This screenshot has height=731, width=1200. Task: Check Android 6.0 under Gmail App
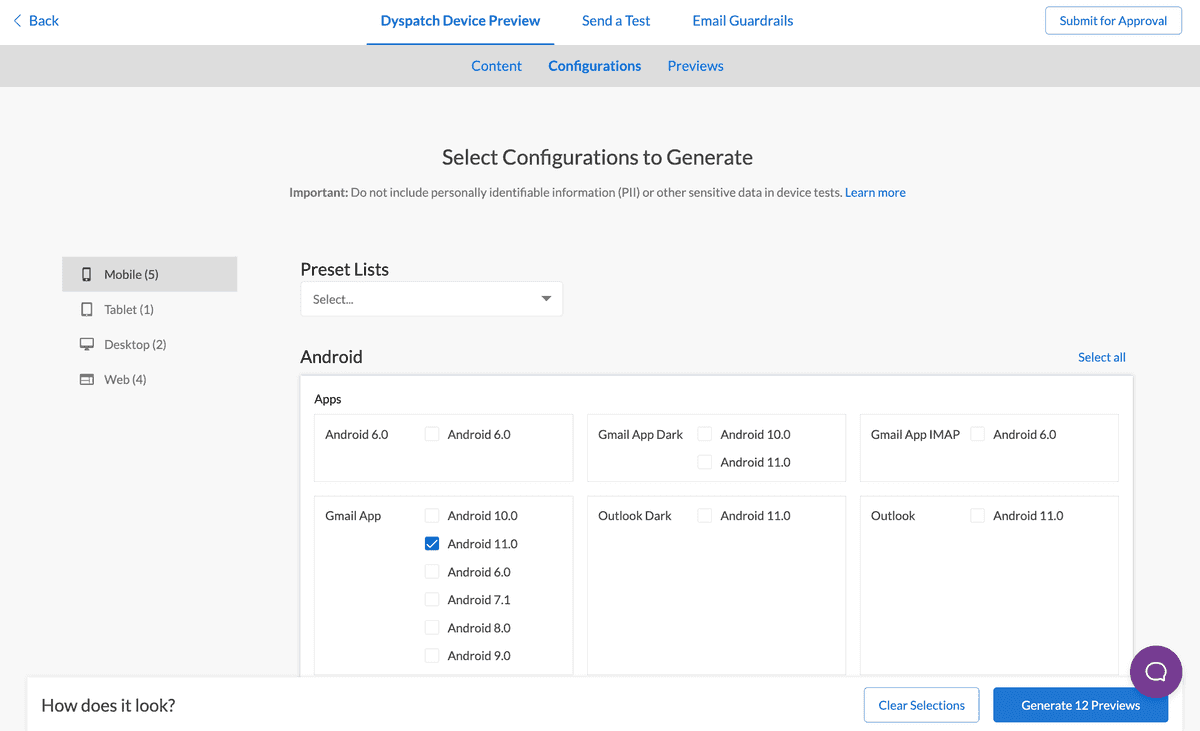click(432, 572)
